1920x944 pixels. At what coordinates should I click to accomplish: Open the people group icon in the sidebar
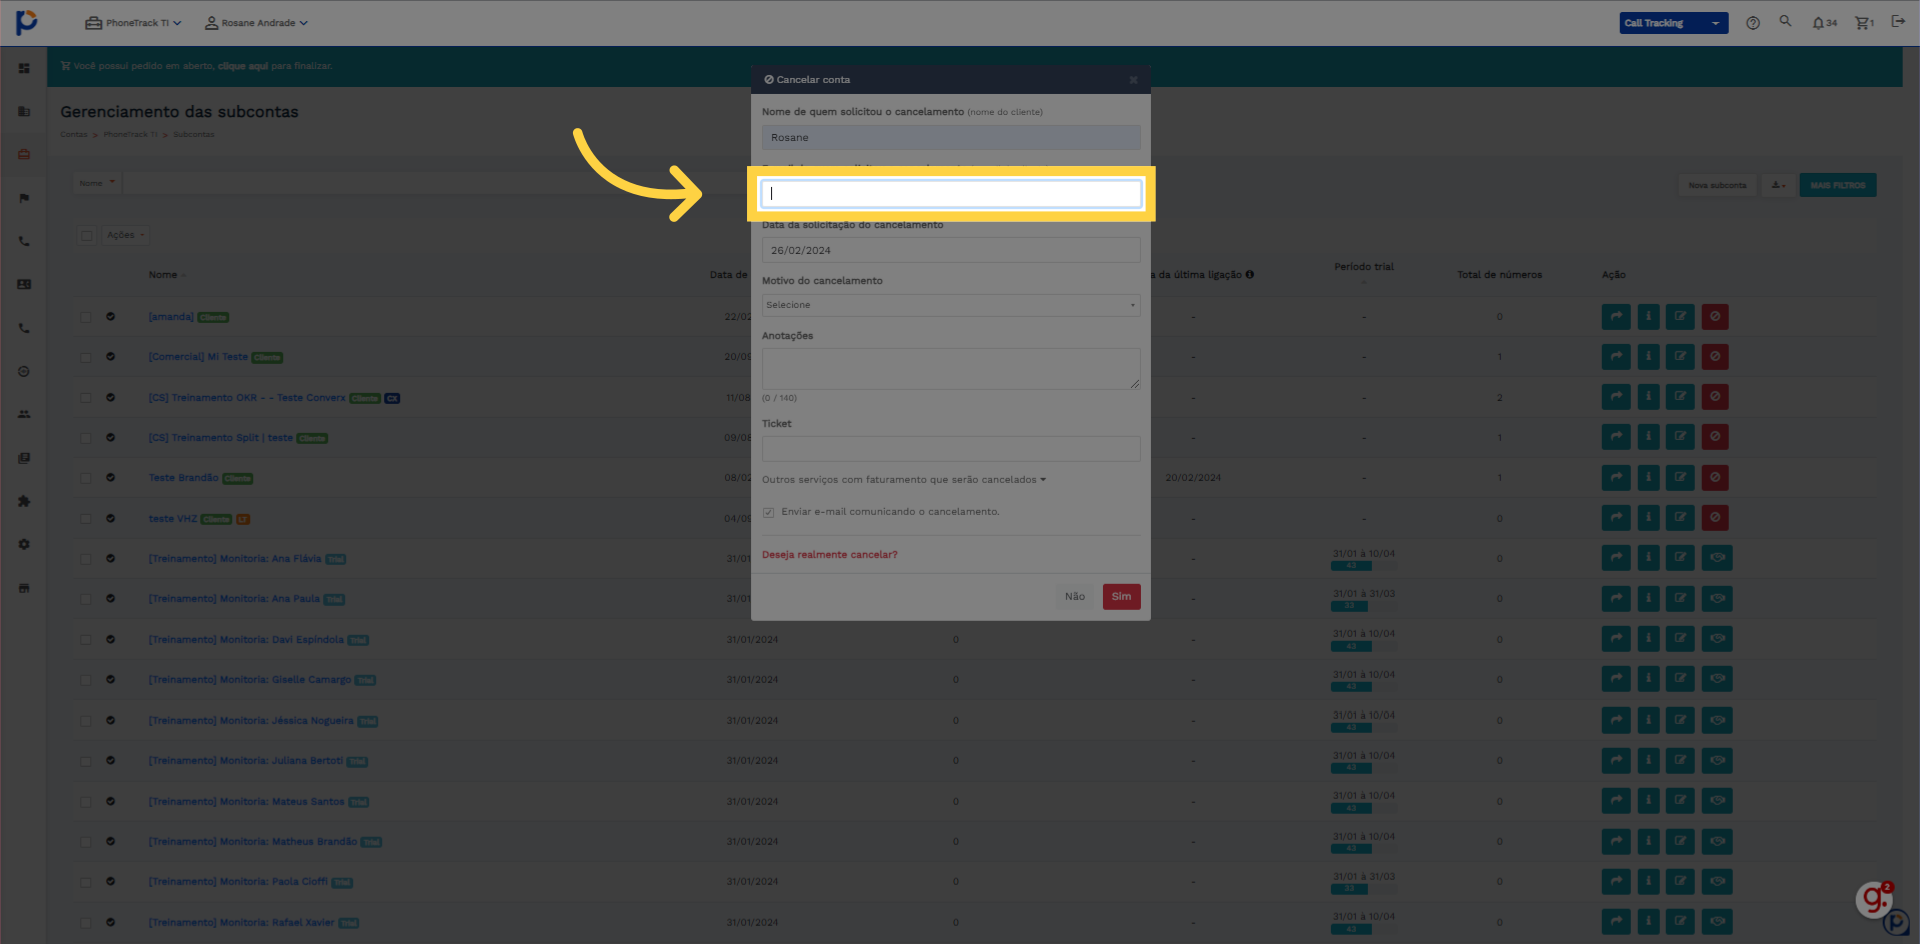click(x=24, y=414)
